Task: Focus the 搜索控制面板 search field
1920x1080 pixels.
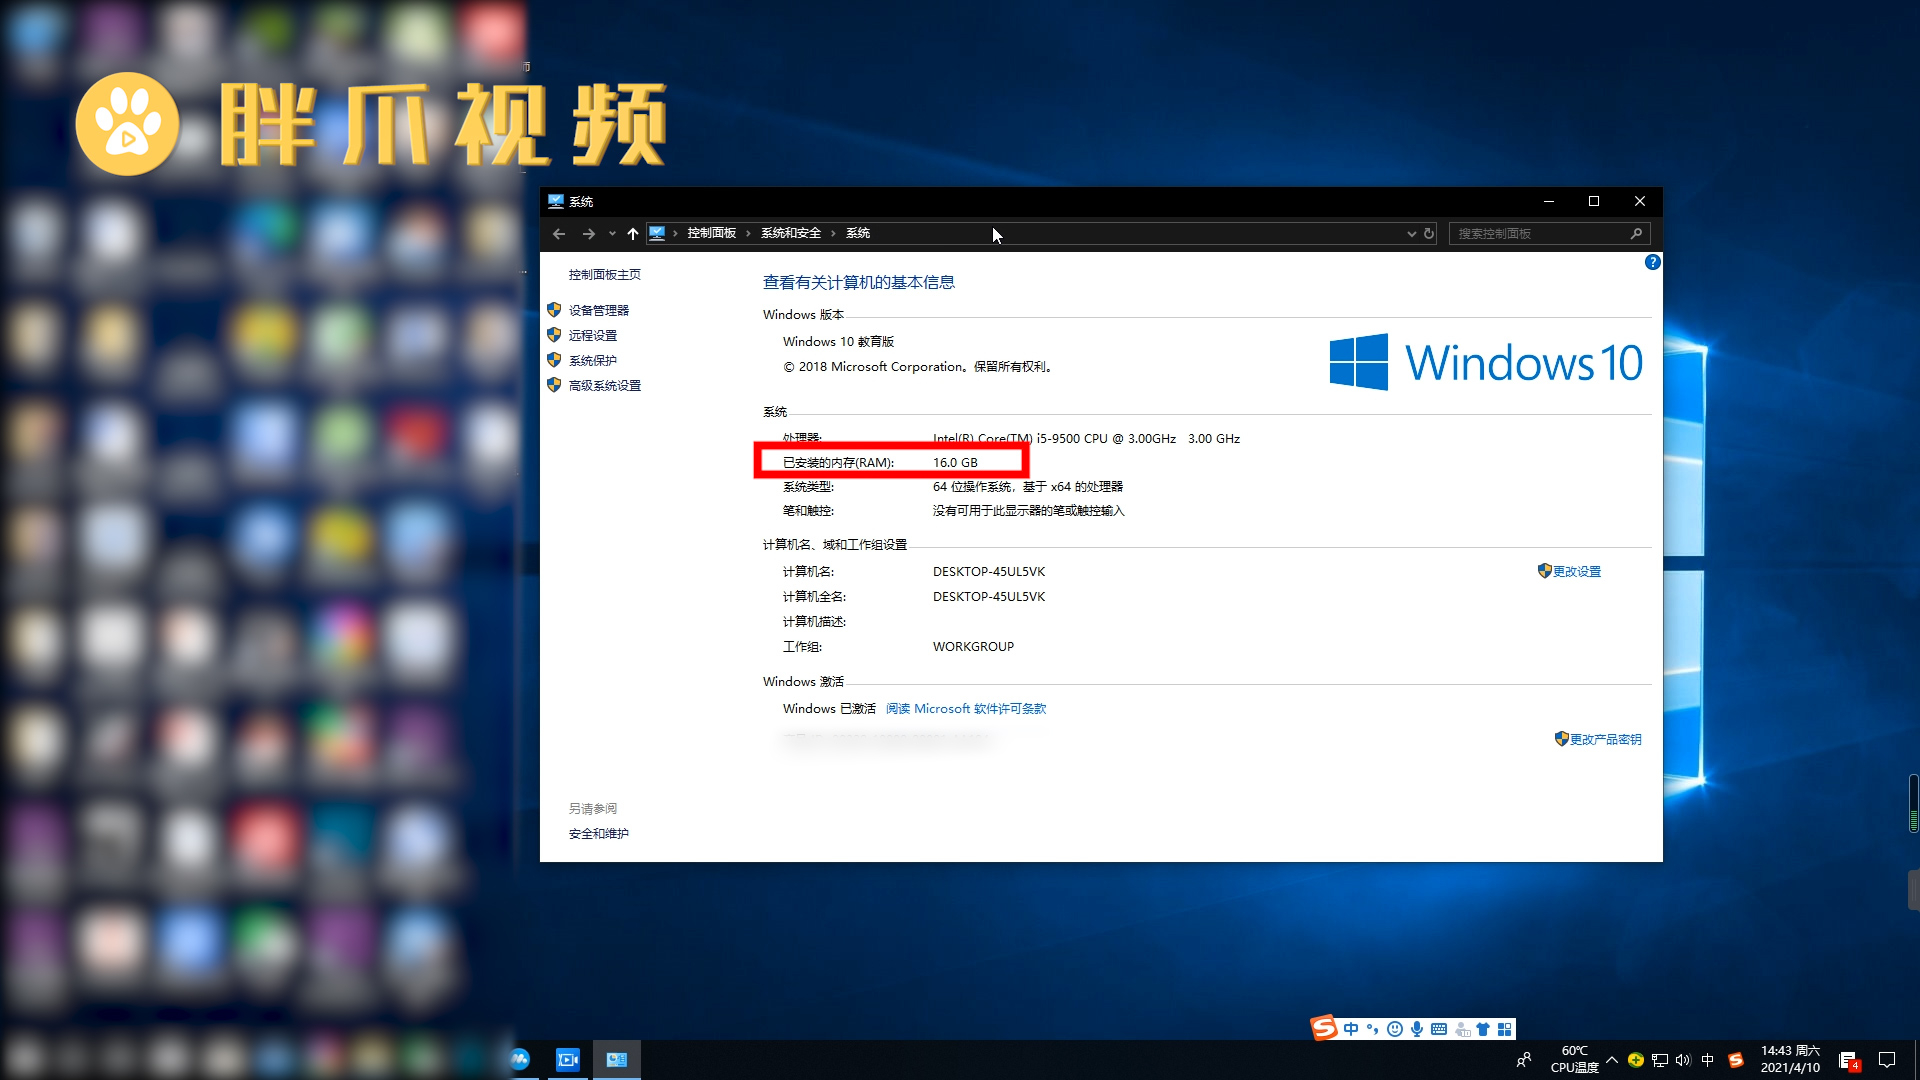Action: coord(1549,234)
